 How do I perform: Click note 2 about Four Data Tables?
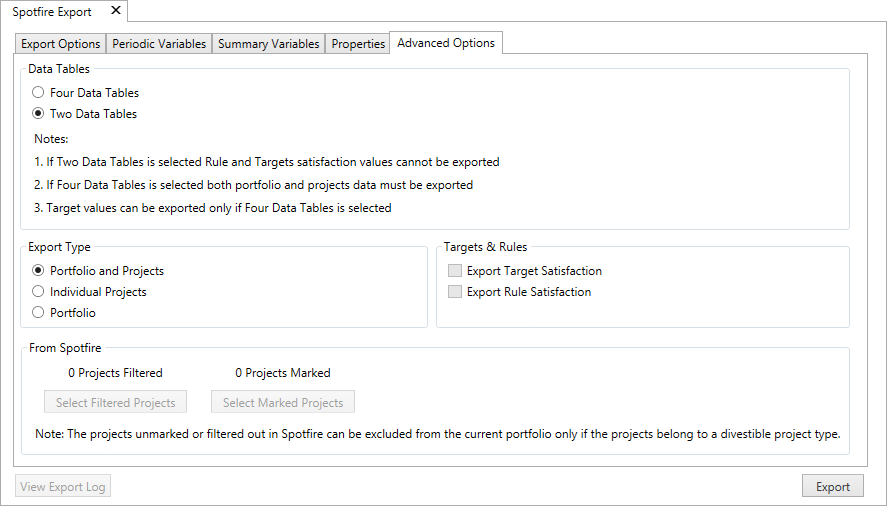(253, 185)
